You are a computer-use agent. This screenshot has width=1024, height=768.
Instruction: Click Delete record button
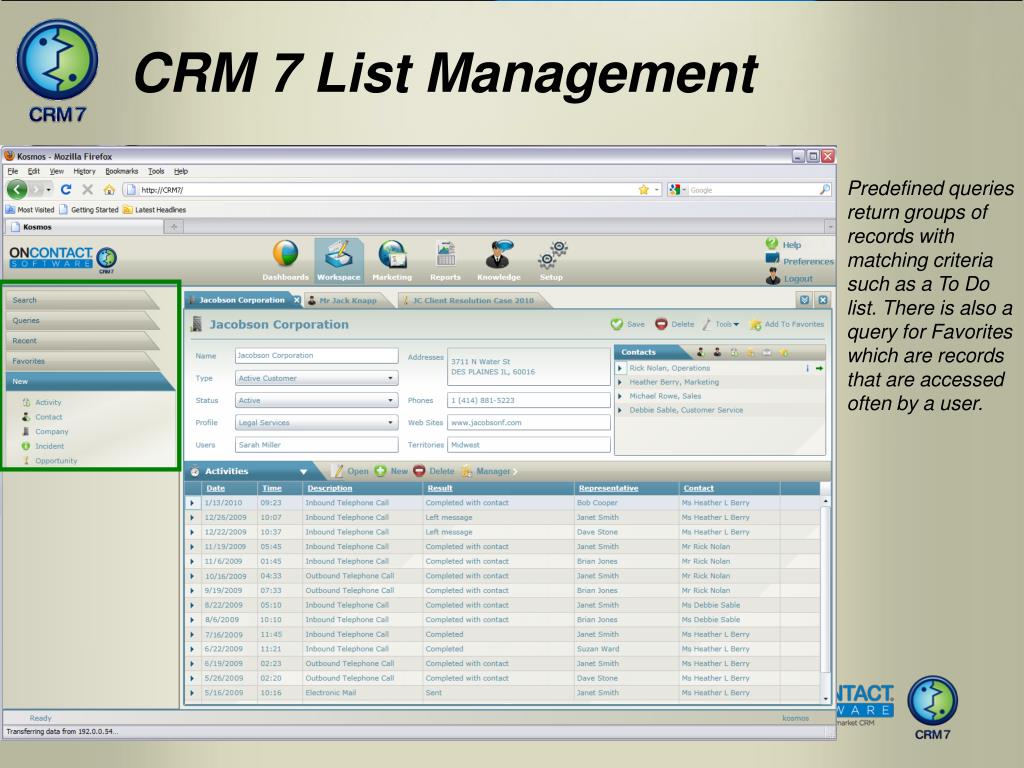pos(675,324)
